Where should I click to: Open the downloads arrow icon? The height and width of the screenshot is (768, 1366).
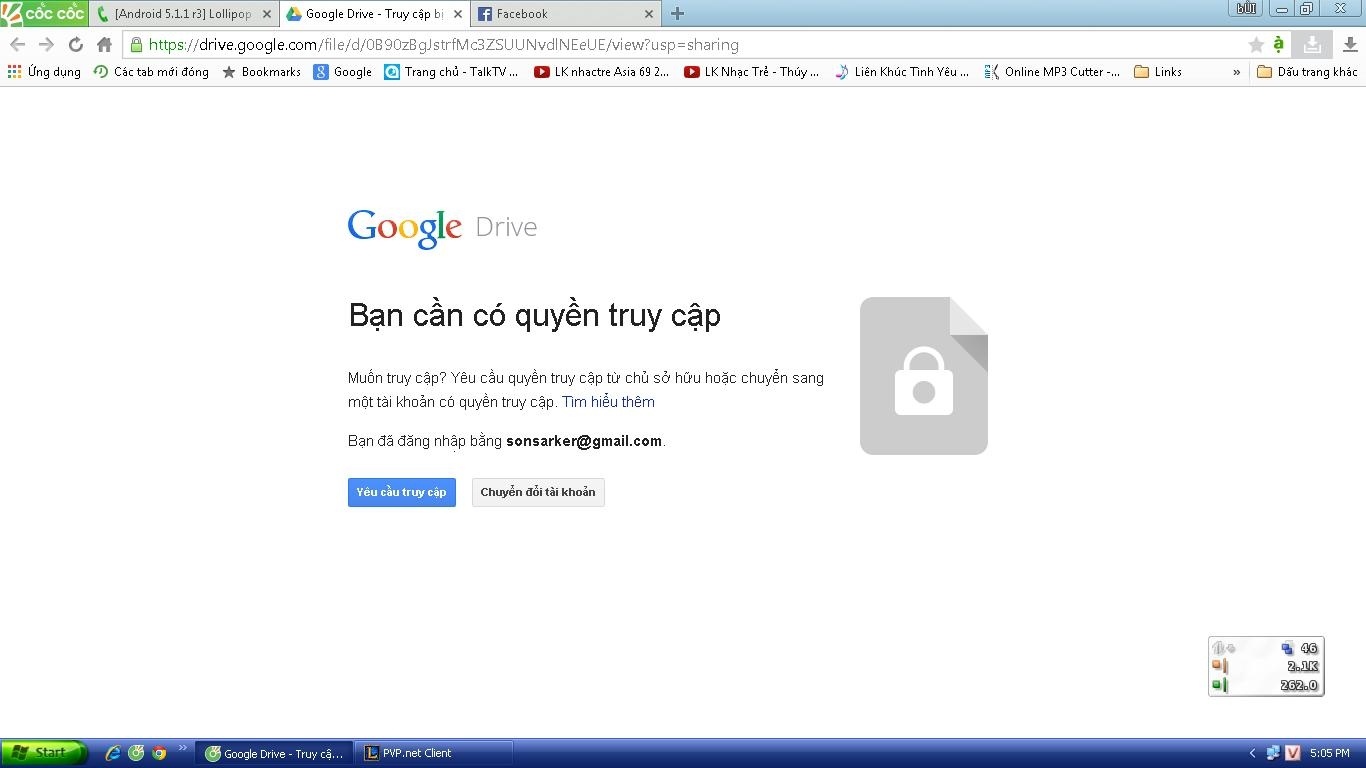(1350, 45)
